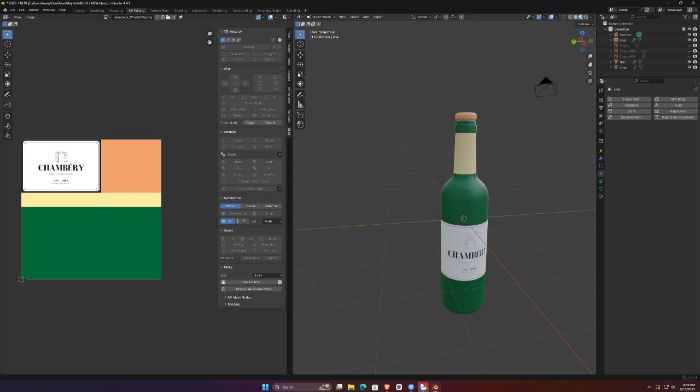Click the Cloth physics button
Image resolution: width=700 pixels, height=392 pixels.
[629, 111]
